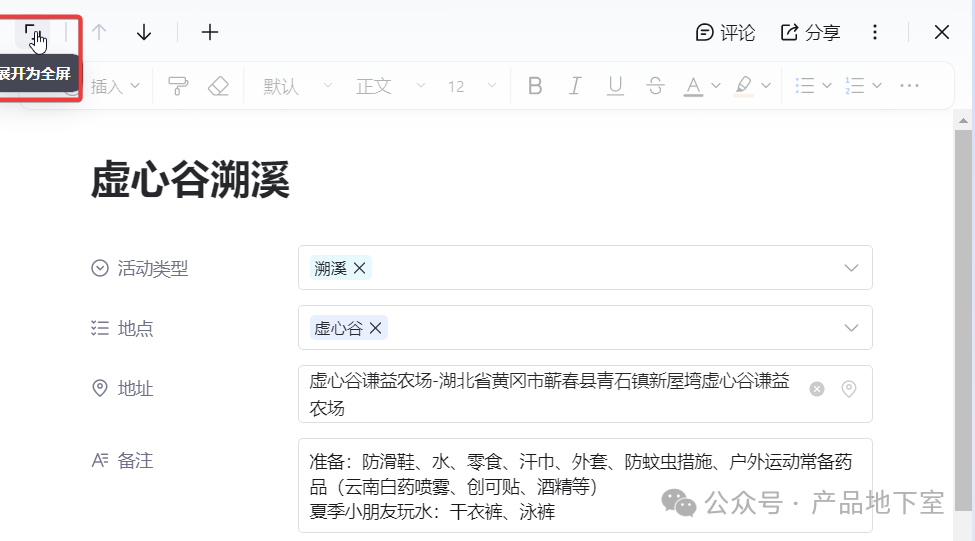Image resolution: width=975 pixels, height=541 pixels.
Task: Expand the 活动类型 dropdown chevron
Action: pos(851,268)
